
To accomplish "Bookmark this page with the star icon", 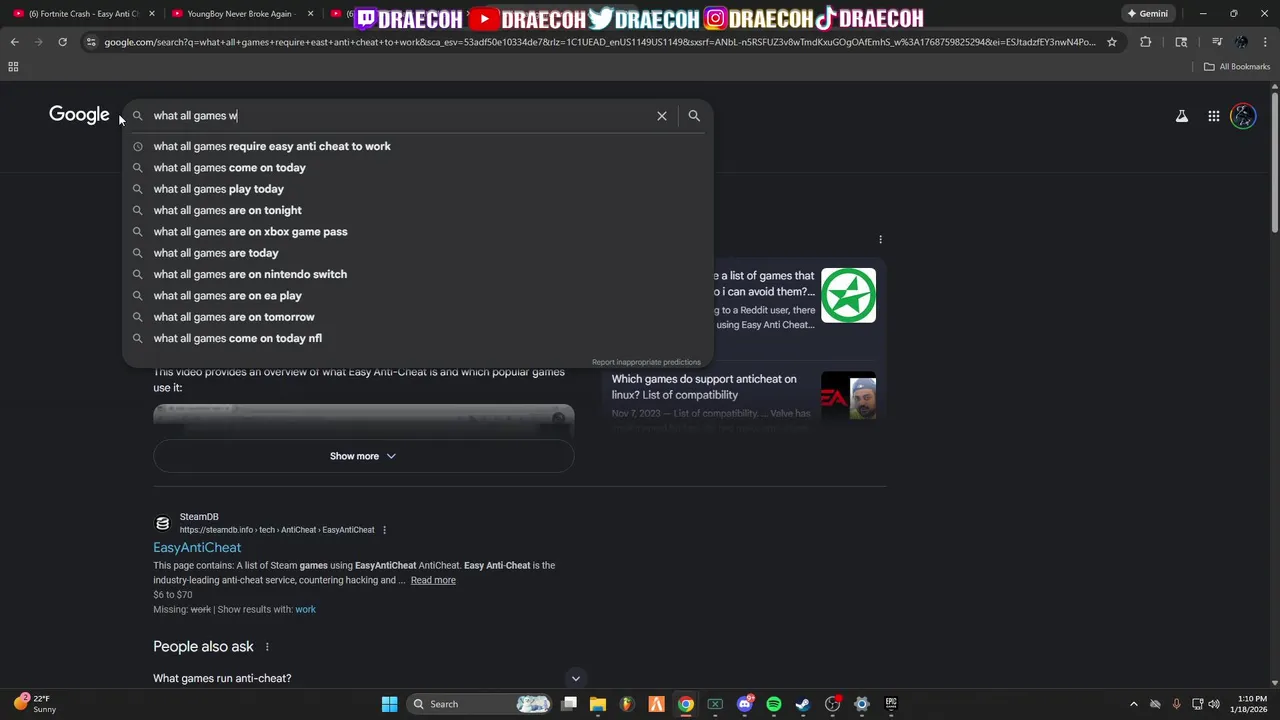I will click(x=1111, y=42).
